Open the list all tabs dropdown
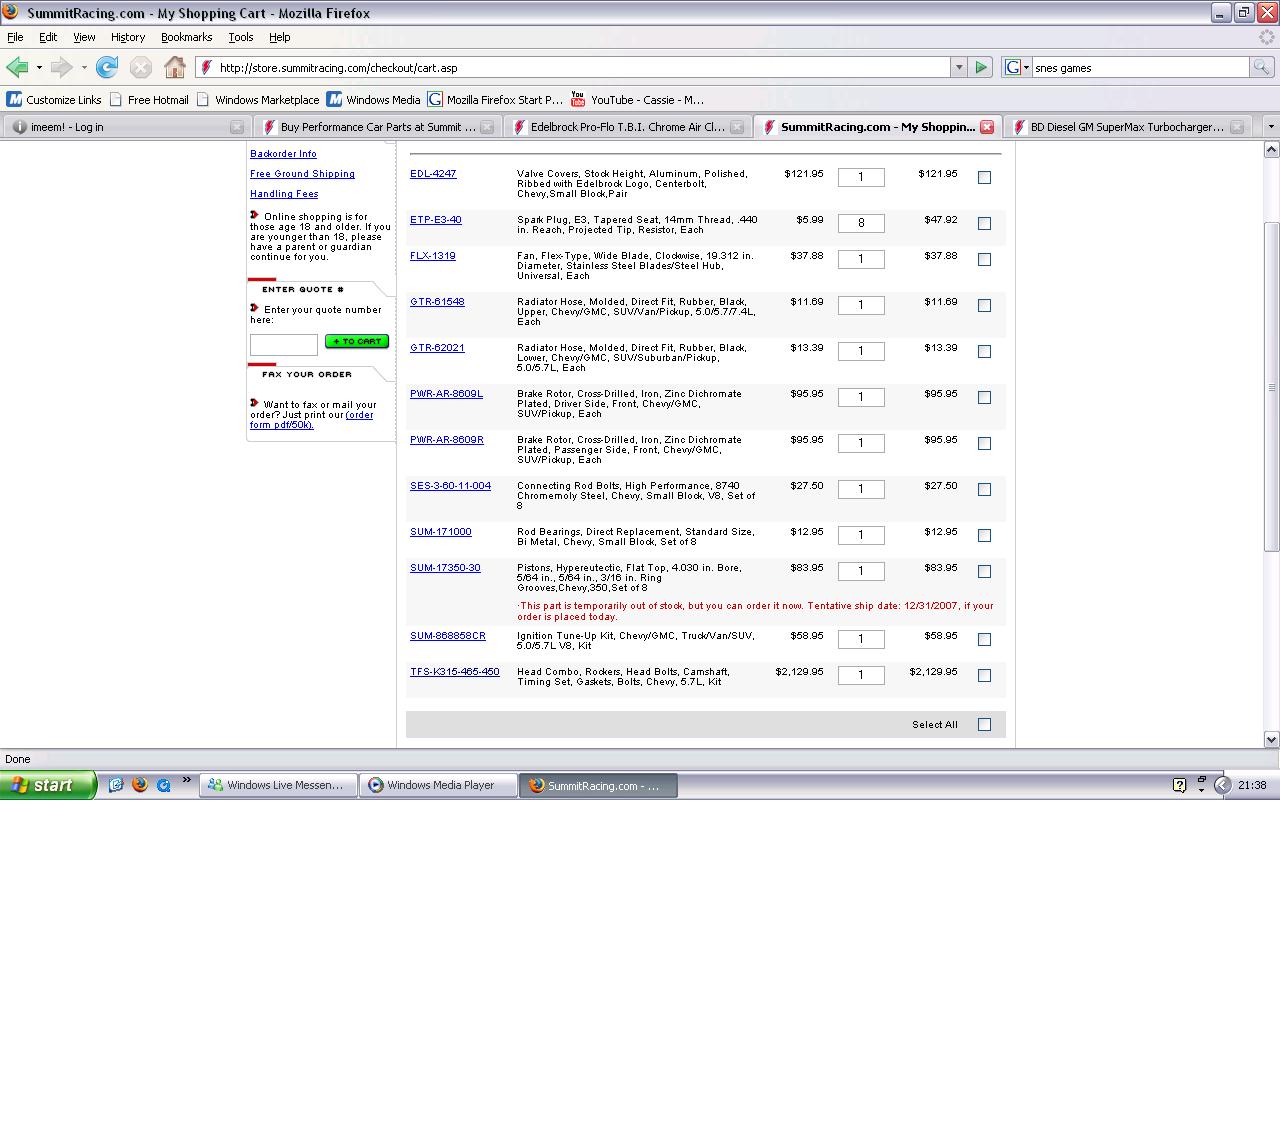Image resolution: width=1280 pixels, height=1125 pixels. tap(1270, 127)
